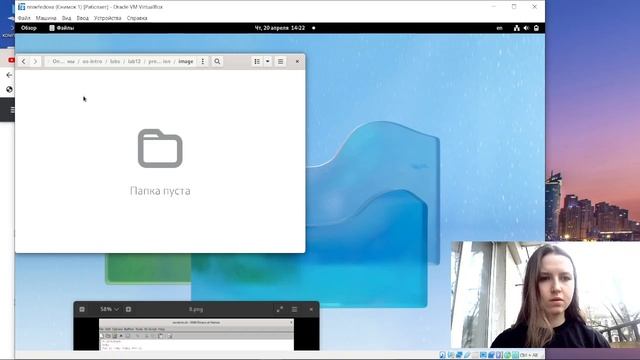Open VirtualBox Ввод menu

[82, 18]
